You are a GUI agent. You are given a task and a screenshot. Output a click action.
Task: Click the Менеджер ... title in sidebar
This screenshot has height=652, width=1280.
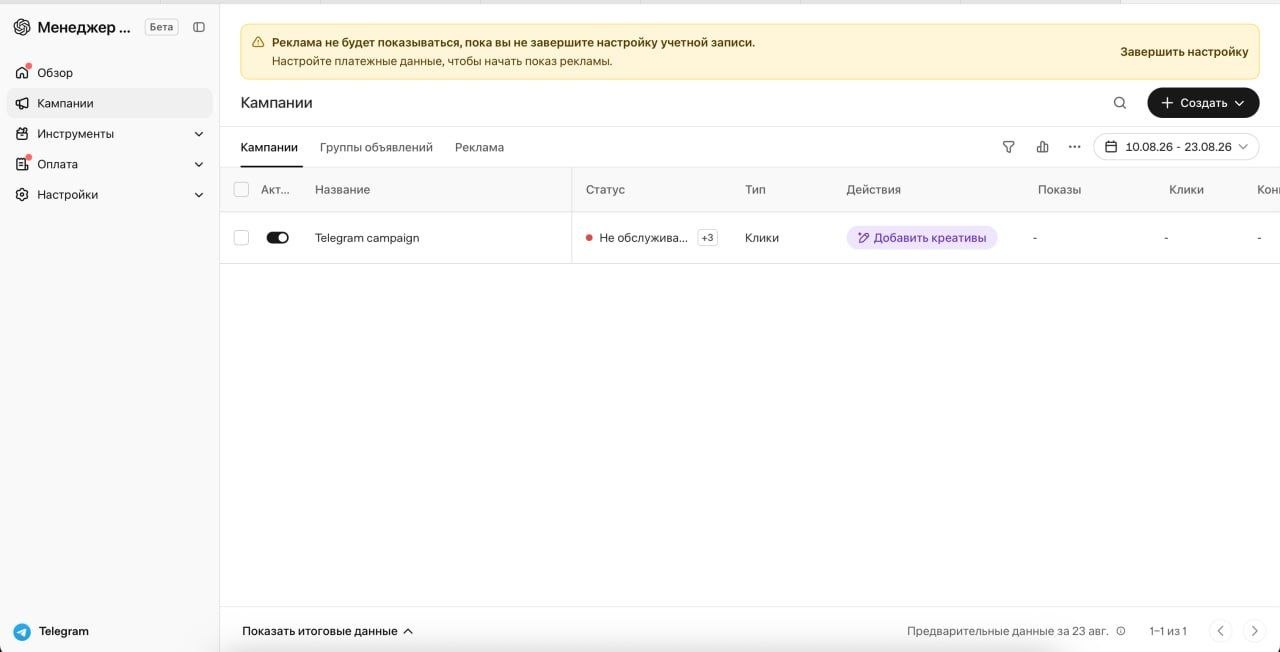(x=84, y=27)
